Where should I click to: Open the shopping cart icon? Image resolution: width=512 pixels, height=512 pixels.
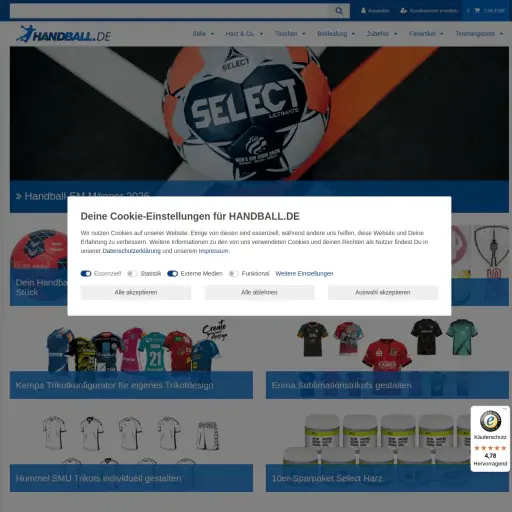477,11
